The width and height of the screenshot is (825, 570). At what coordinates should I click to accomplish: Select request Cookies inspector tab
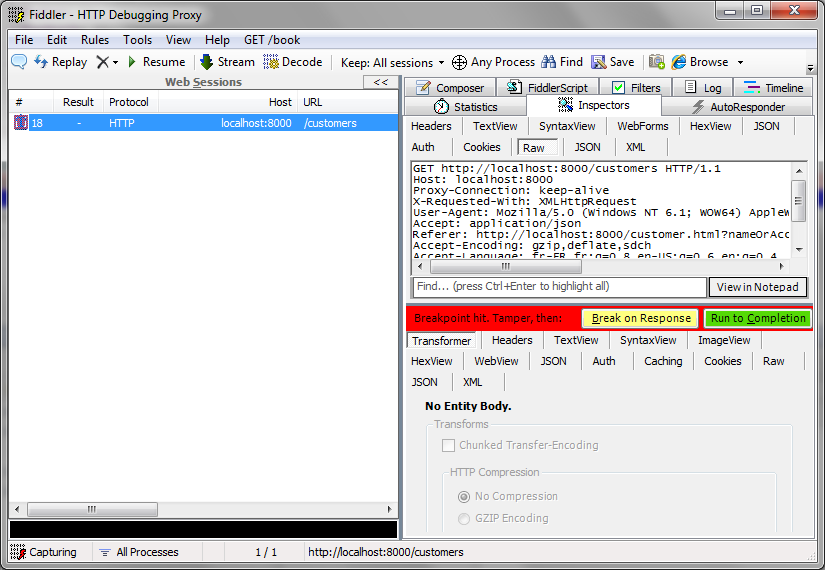pos(481,147)
